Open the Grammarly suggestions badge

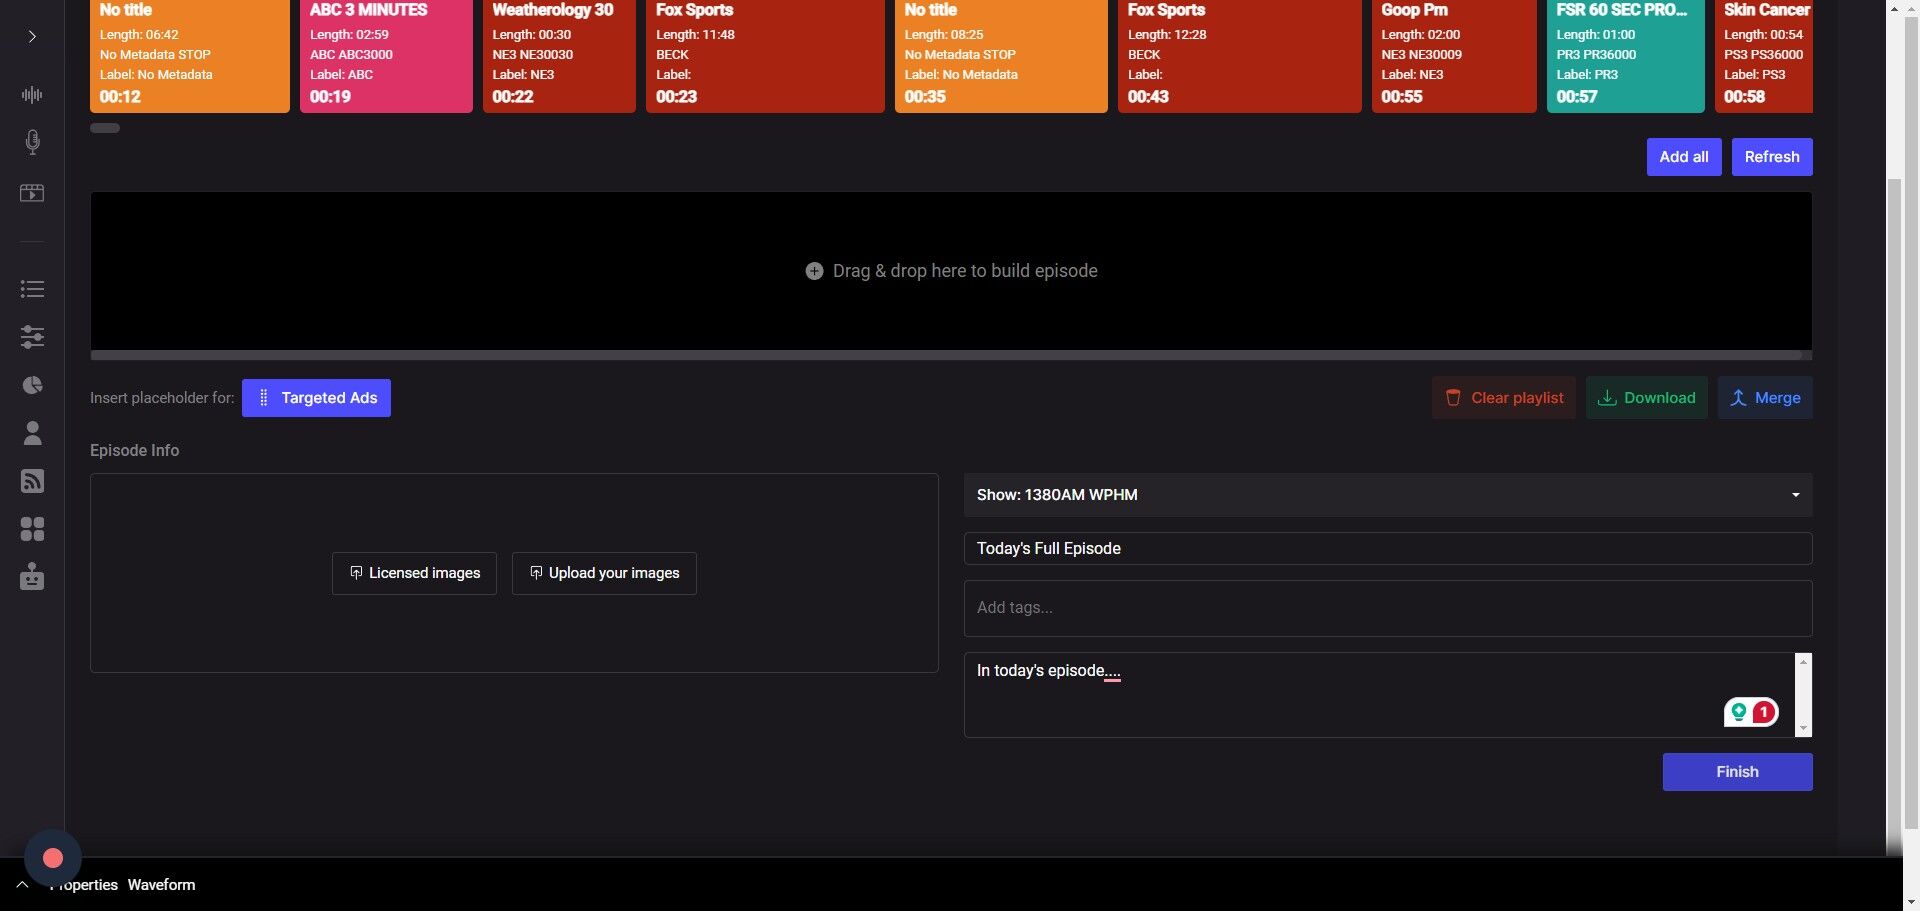click(1751, 712)
